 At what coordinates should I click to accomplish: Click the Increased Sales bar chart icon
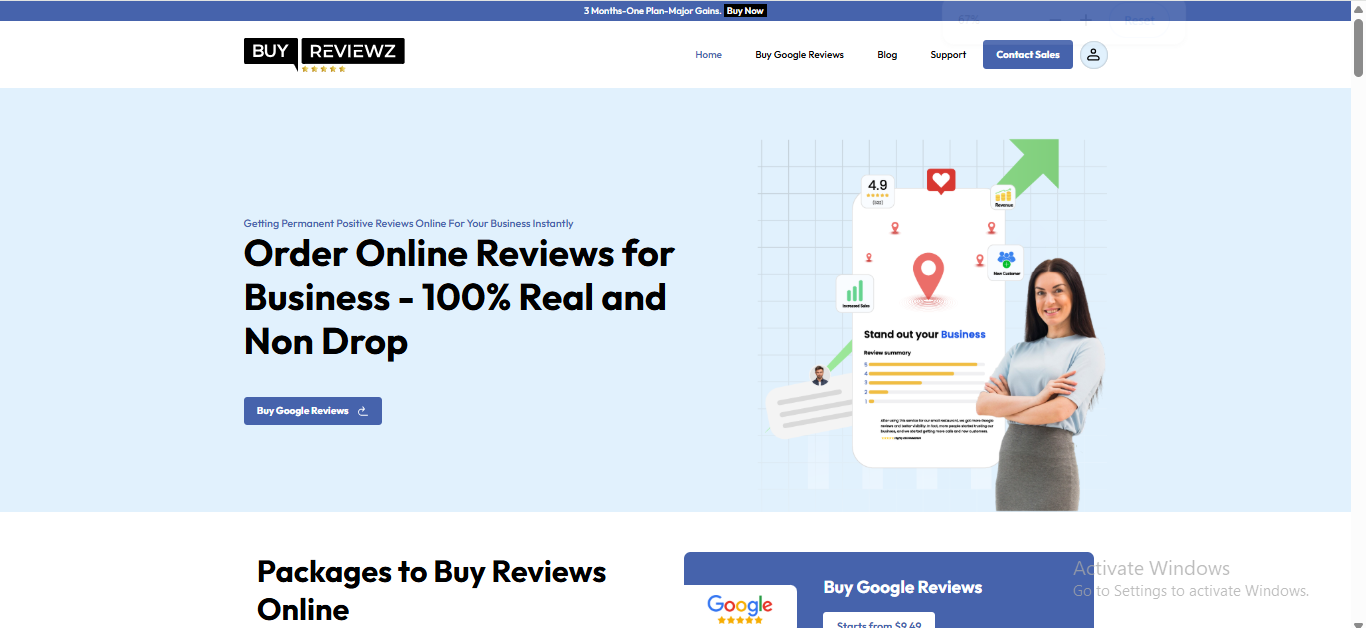(855, 294)
